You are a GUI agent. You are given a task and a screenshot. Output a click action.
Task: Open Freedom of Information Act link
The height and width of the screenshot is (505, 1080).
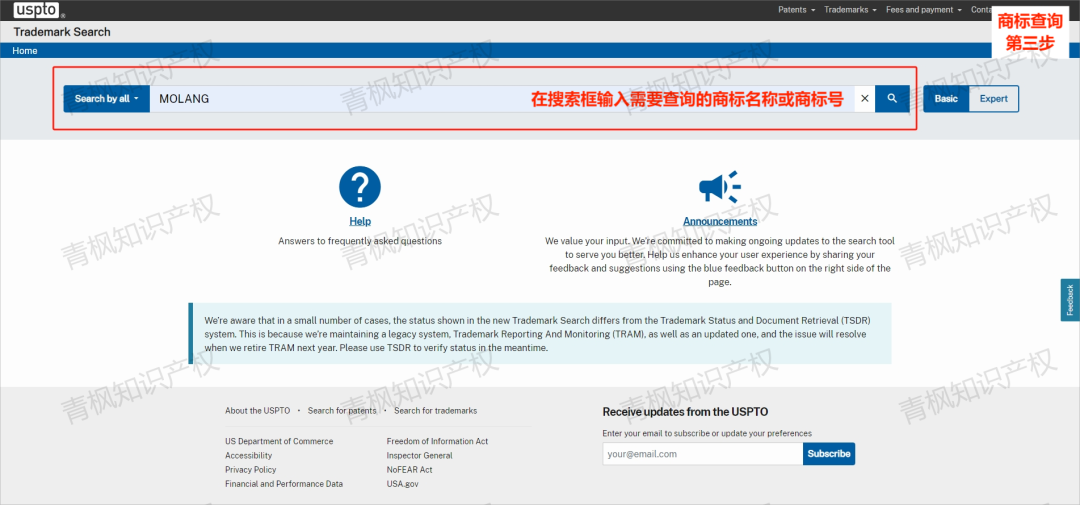[x=437, y=441]
